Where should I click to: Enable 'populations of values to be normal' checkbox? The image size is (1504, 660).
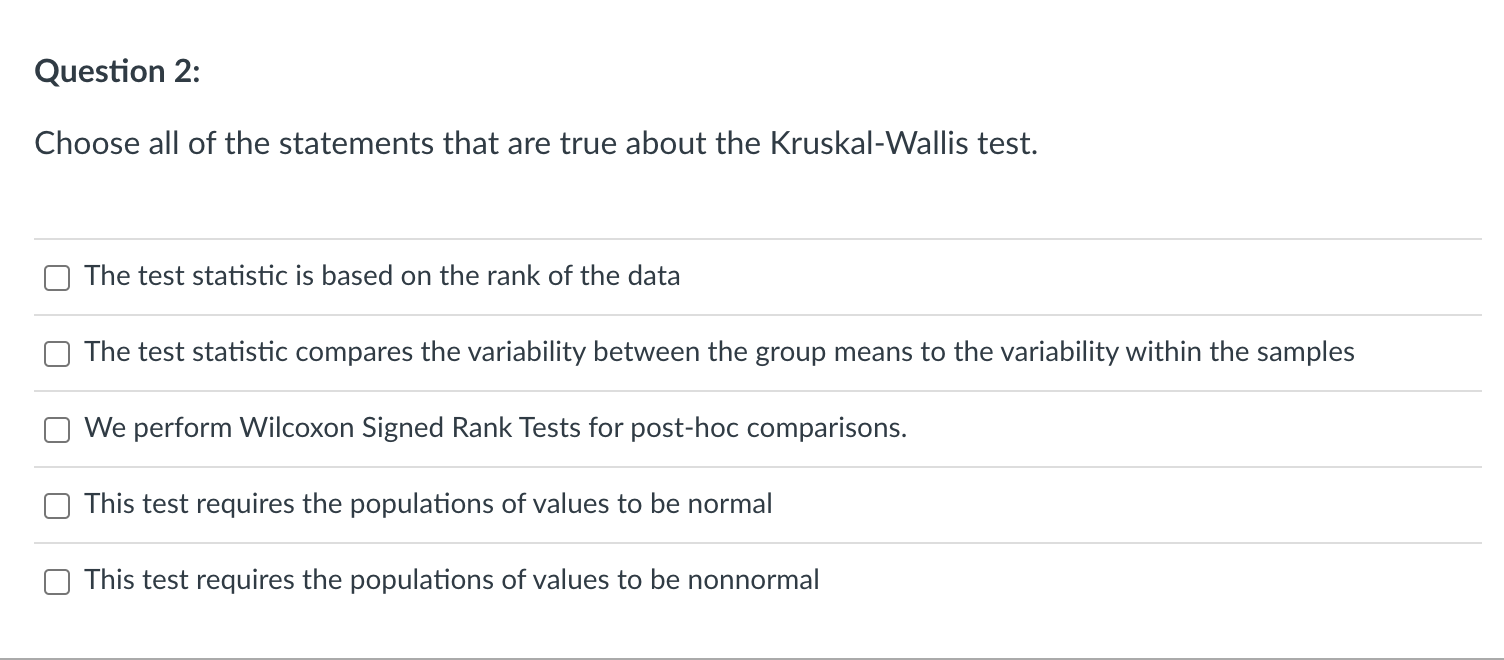tap(56, 505)
